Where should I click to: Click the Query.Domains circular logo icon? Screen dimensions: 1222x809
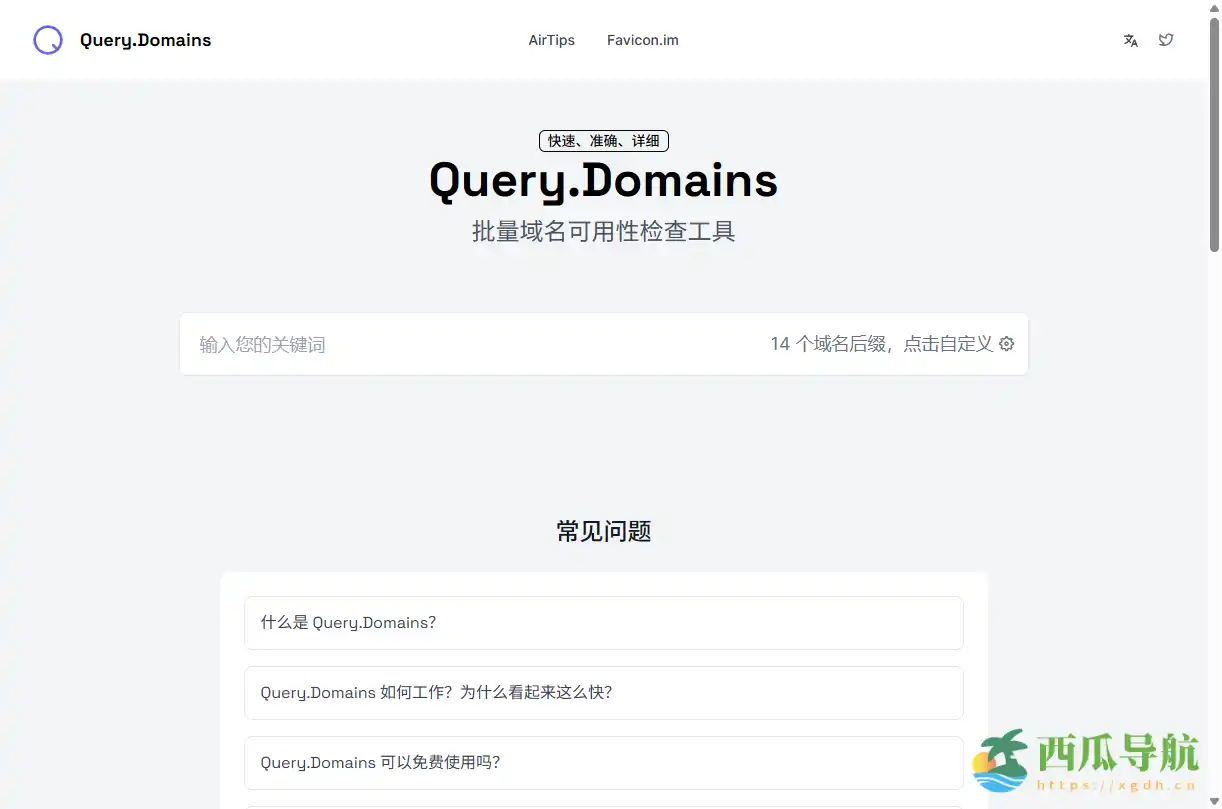click(47, 40)
